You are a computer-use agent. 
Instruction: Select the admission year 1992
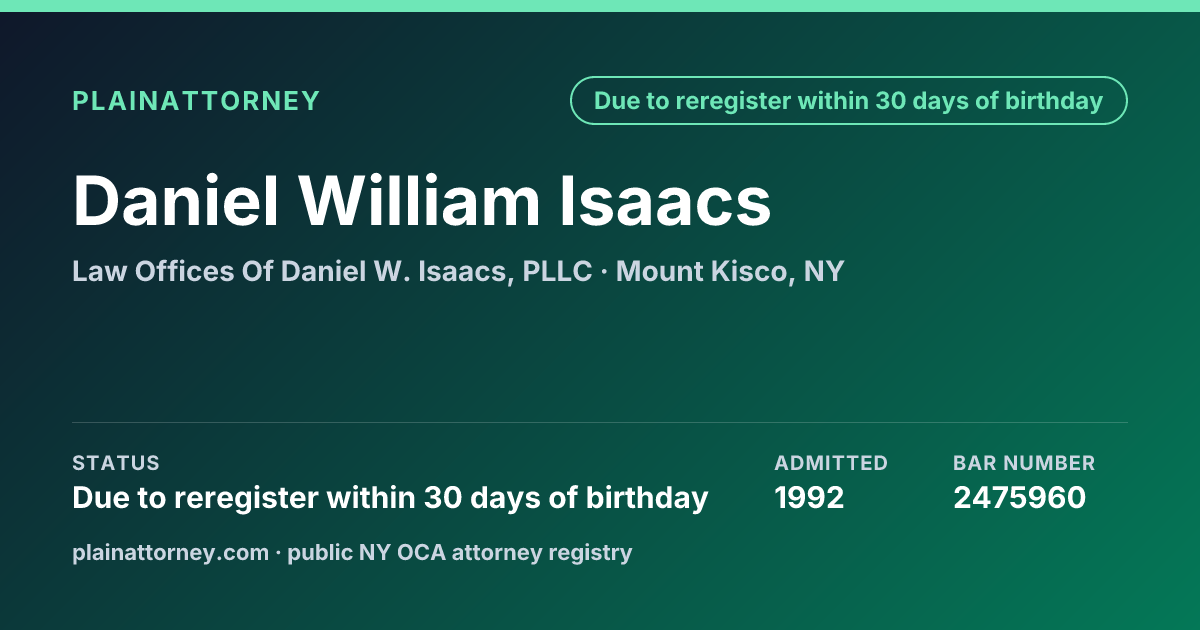coord(809,497)
